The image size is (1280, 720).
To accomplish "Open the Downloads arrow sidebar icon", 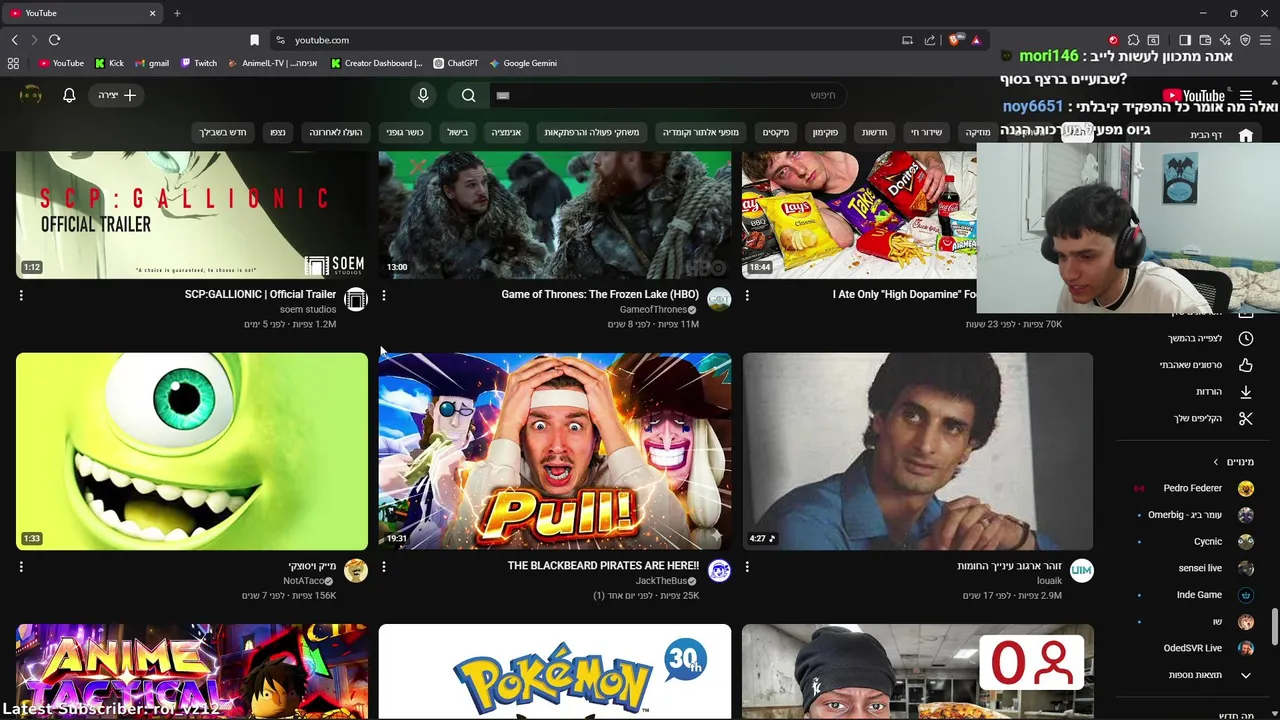I will coord(1246,392).
